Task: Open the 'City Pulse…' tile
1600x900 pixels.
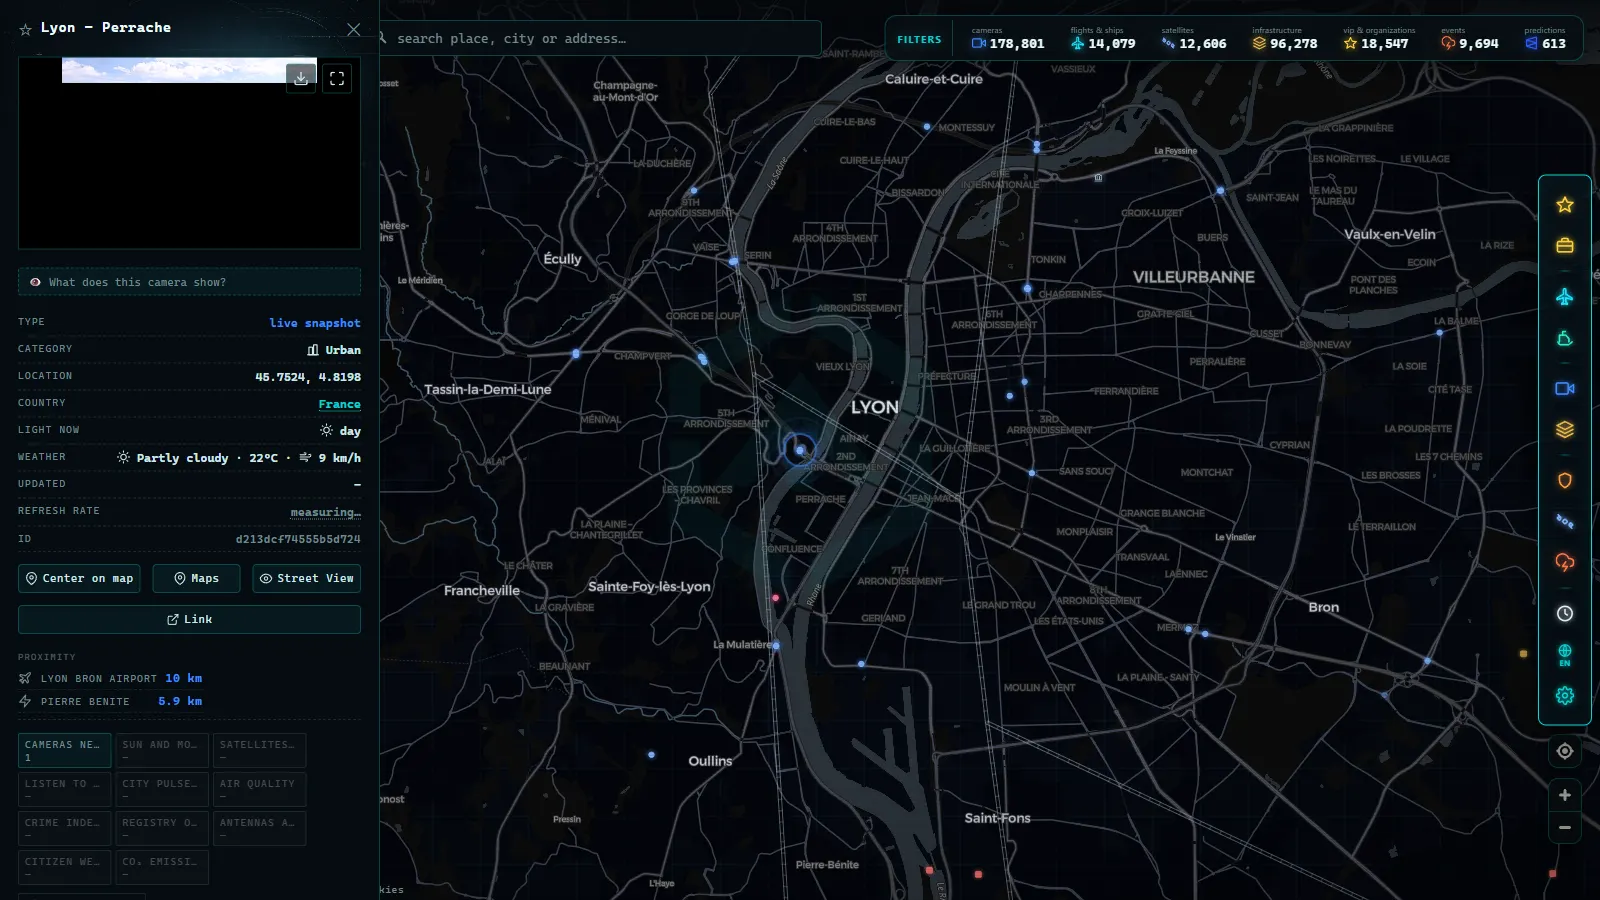Action: [x=162, y=789]
